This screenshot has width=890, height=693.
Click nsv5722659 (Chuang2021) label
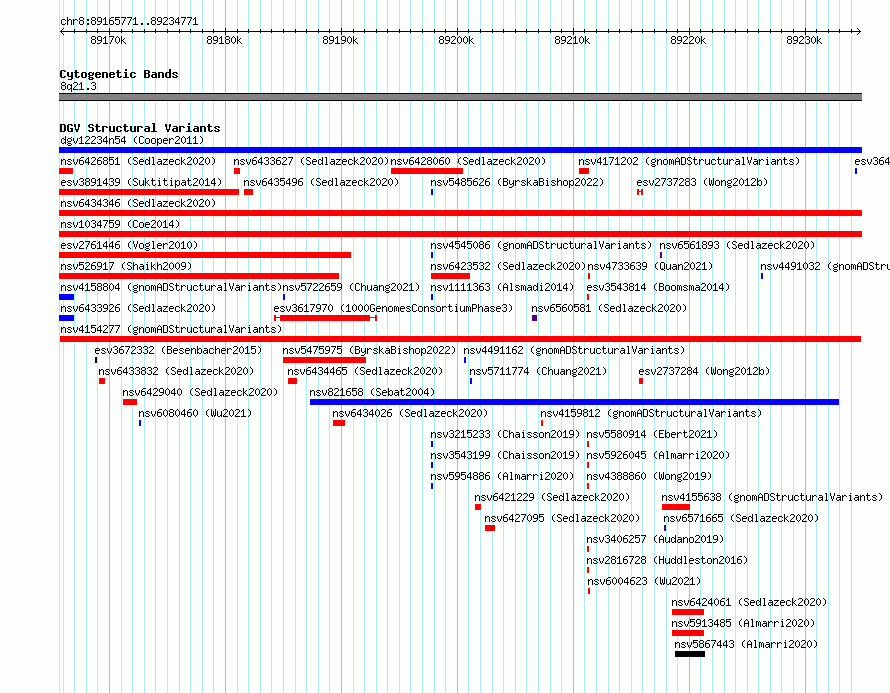(x=351, y=287)
